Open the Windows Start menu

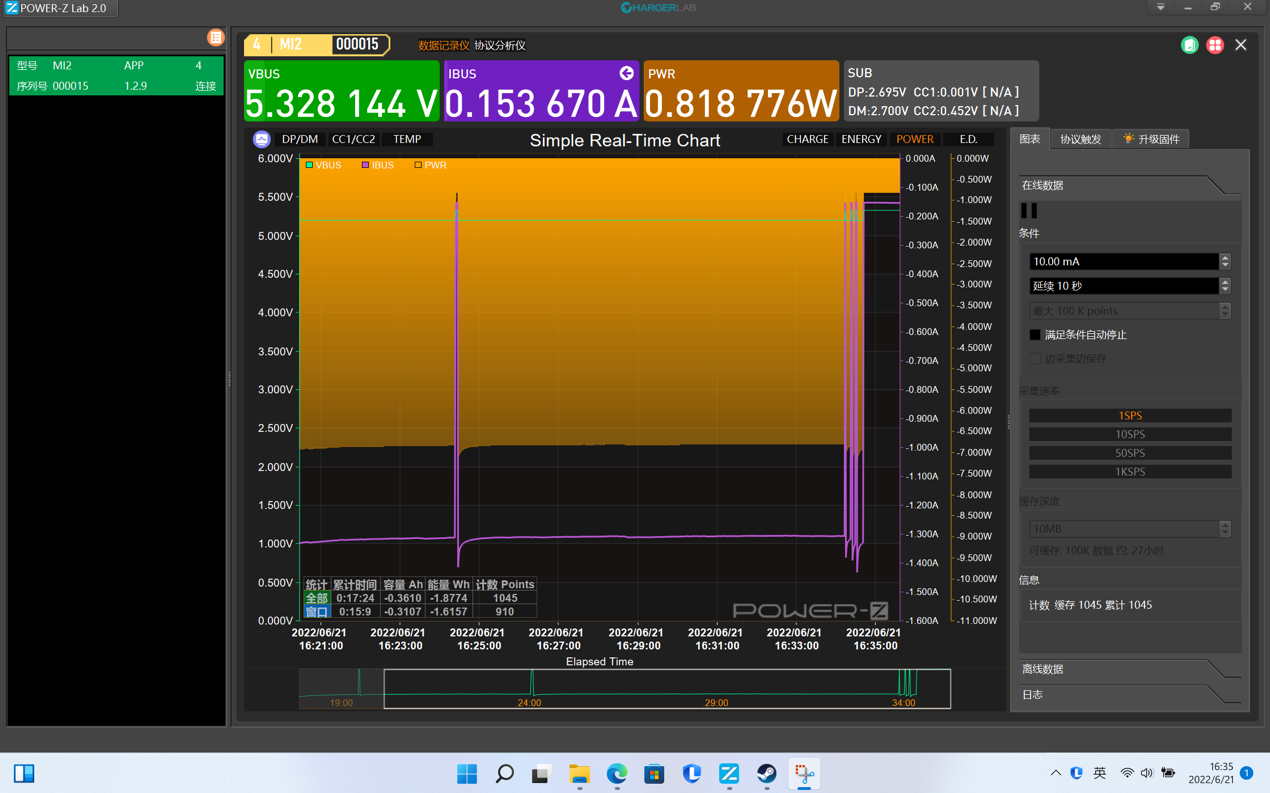(467, 773)
